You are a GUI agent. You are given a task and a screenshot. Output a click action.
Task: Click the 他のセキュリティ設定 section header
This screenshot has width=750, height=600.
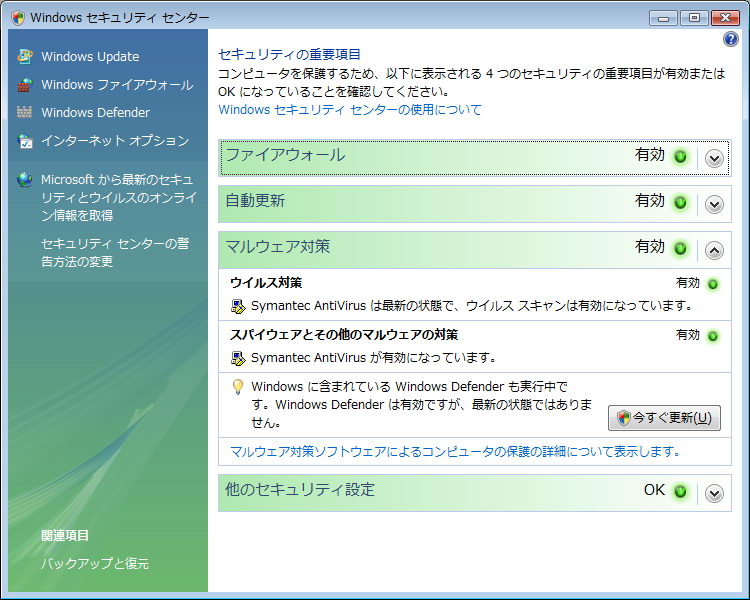coord(475,493)
